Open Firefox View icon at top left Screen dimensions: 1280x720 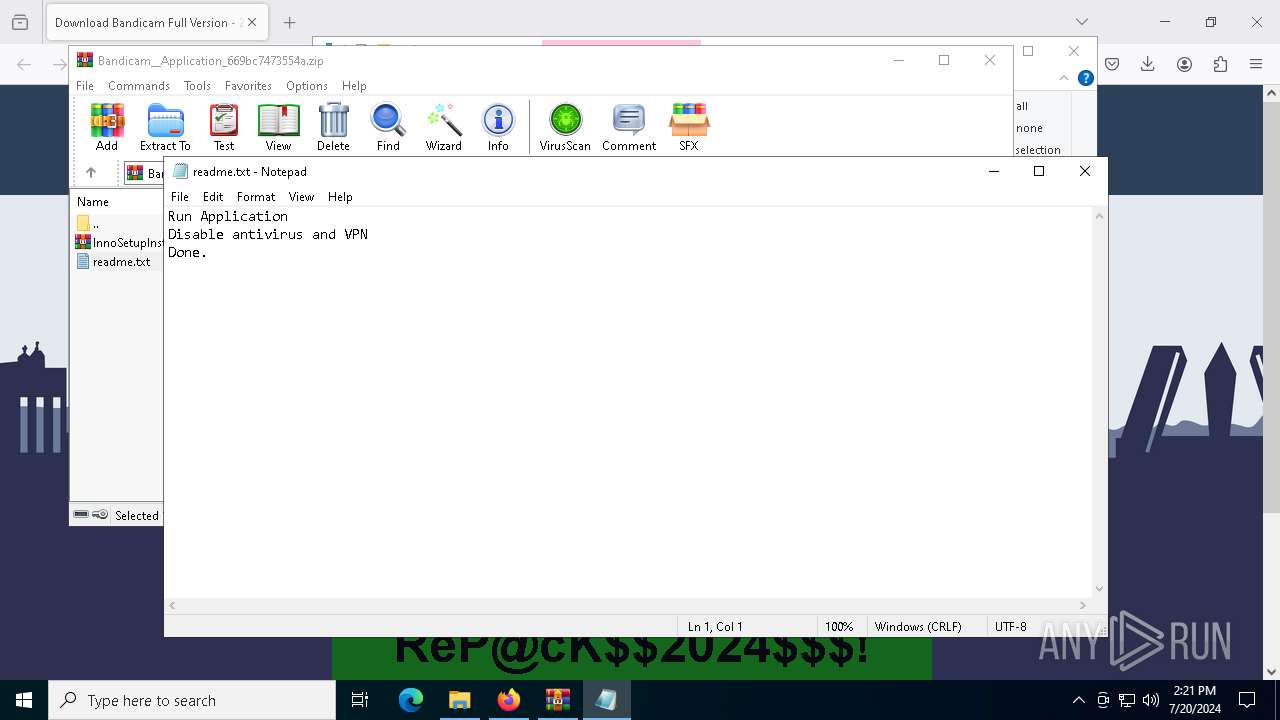coord(20,22)
